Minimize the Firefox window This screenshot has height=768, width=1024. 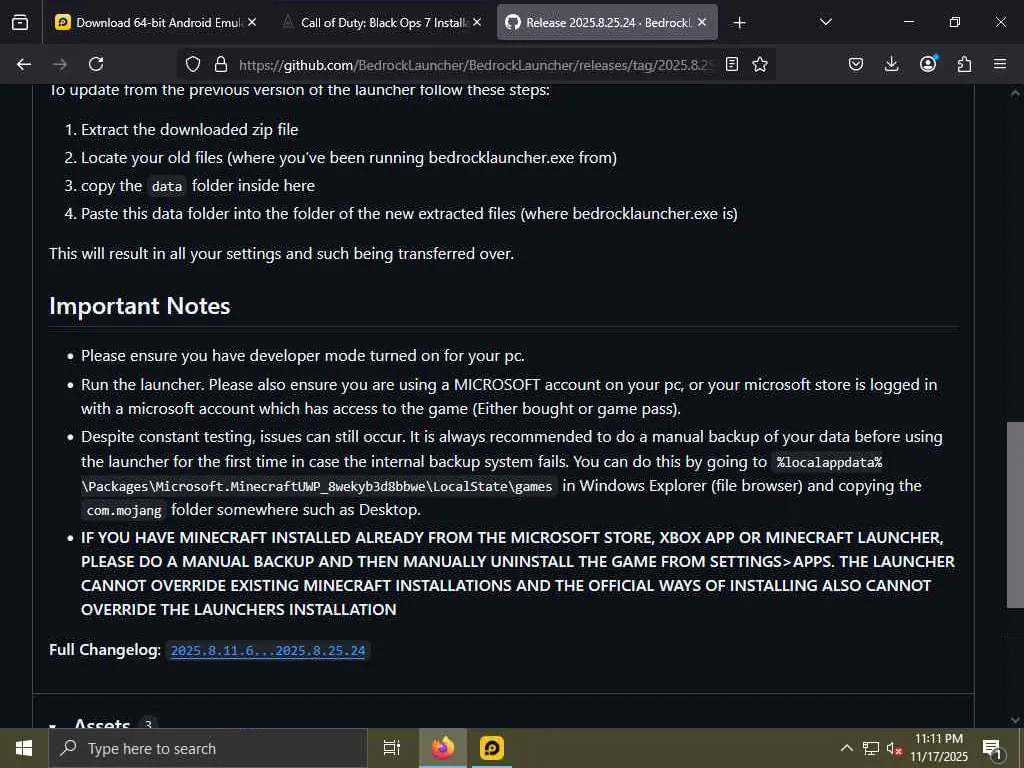(x=908, y=22)
